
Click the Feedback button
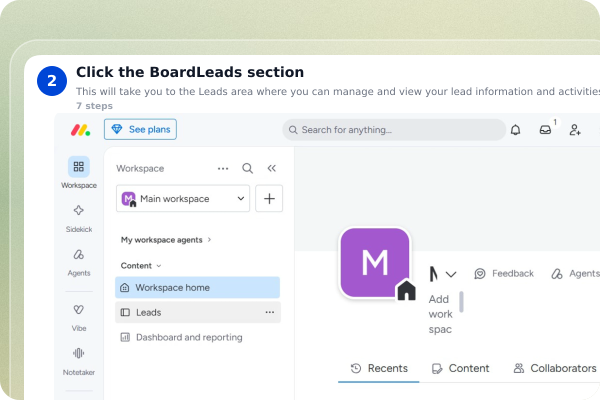pos(504,274)
